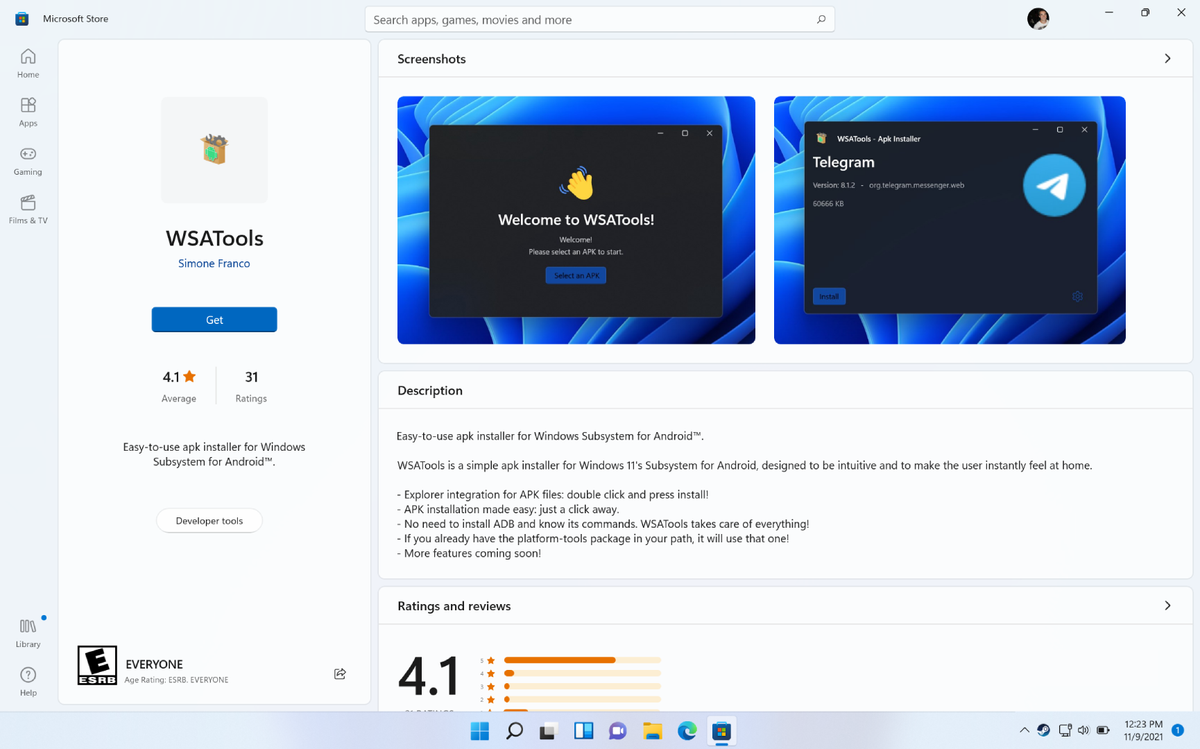1200x749 pixels.
Task: Expand the hidden icons arrow in system tray
Action: tap(1024, 730)
